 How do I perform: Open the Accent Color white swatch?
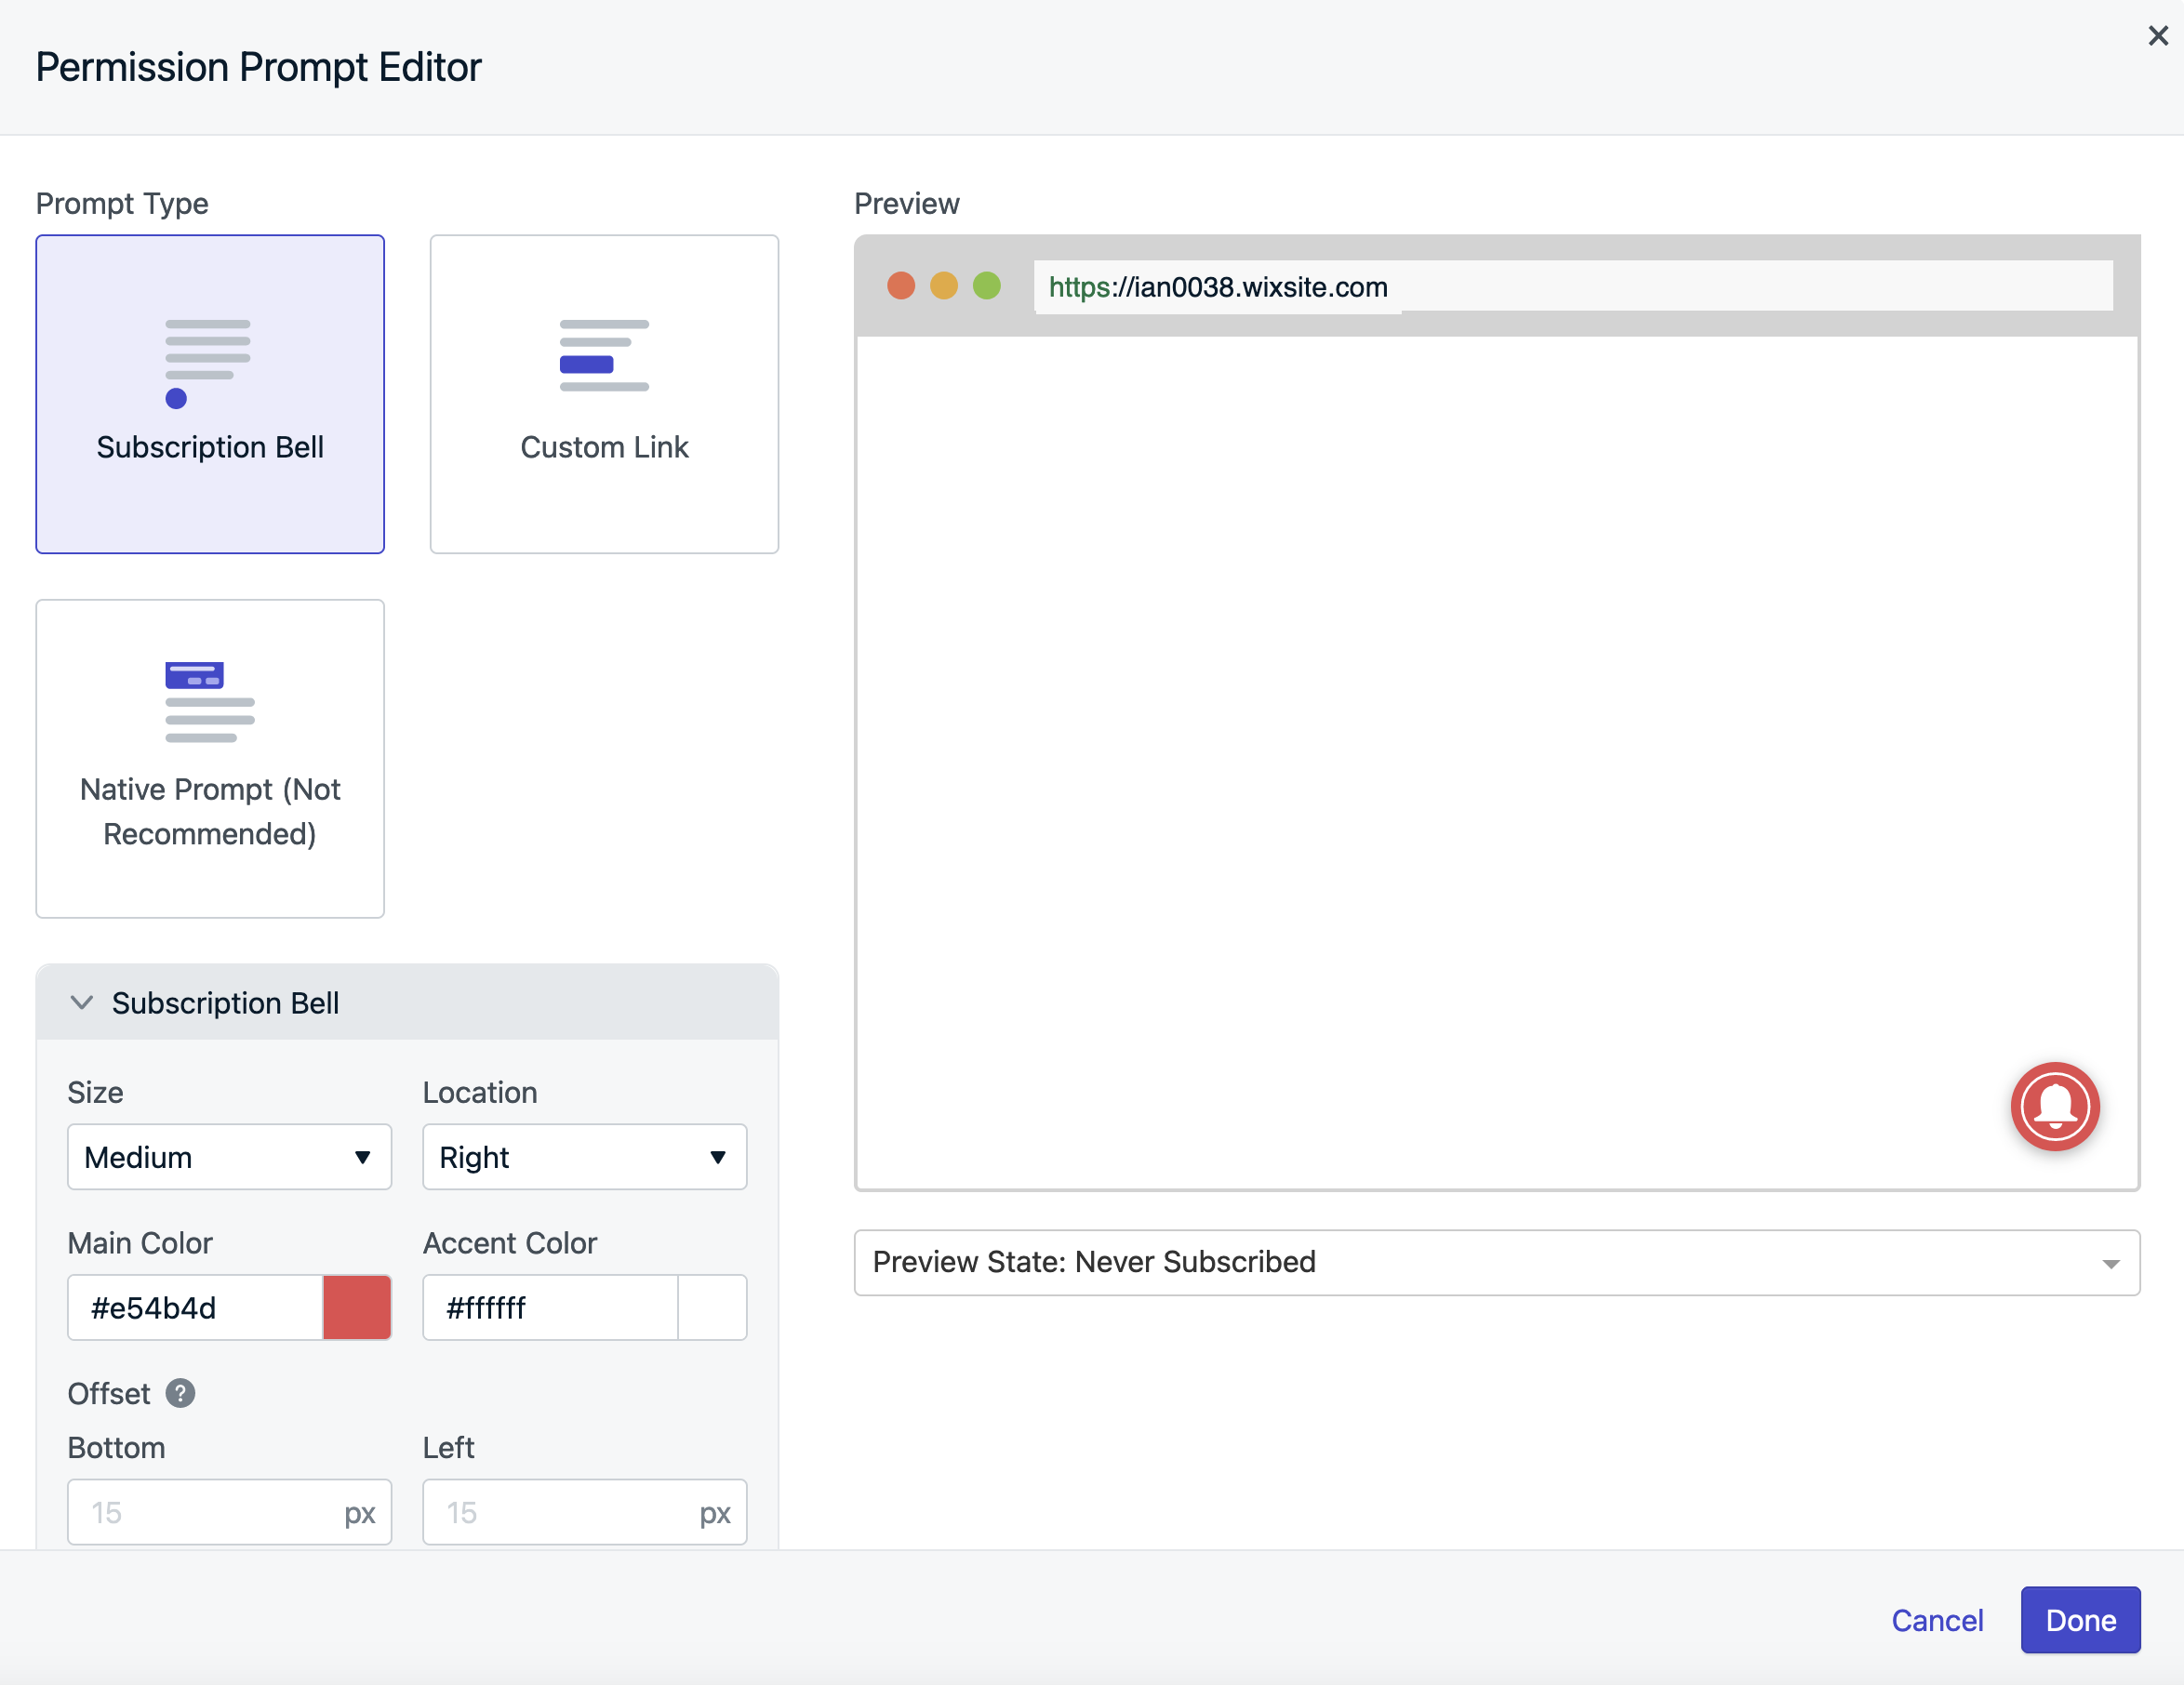pos(712,1307)
